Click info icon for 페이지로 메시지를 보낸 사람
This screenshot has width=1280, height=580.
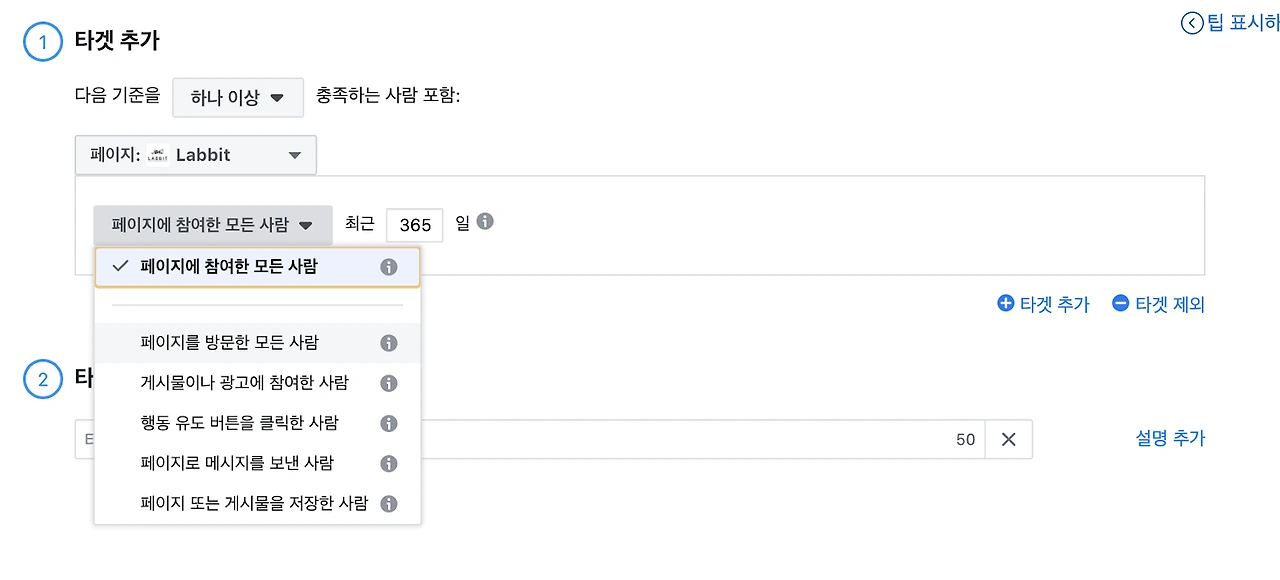(x=389, y=463)
